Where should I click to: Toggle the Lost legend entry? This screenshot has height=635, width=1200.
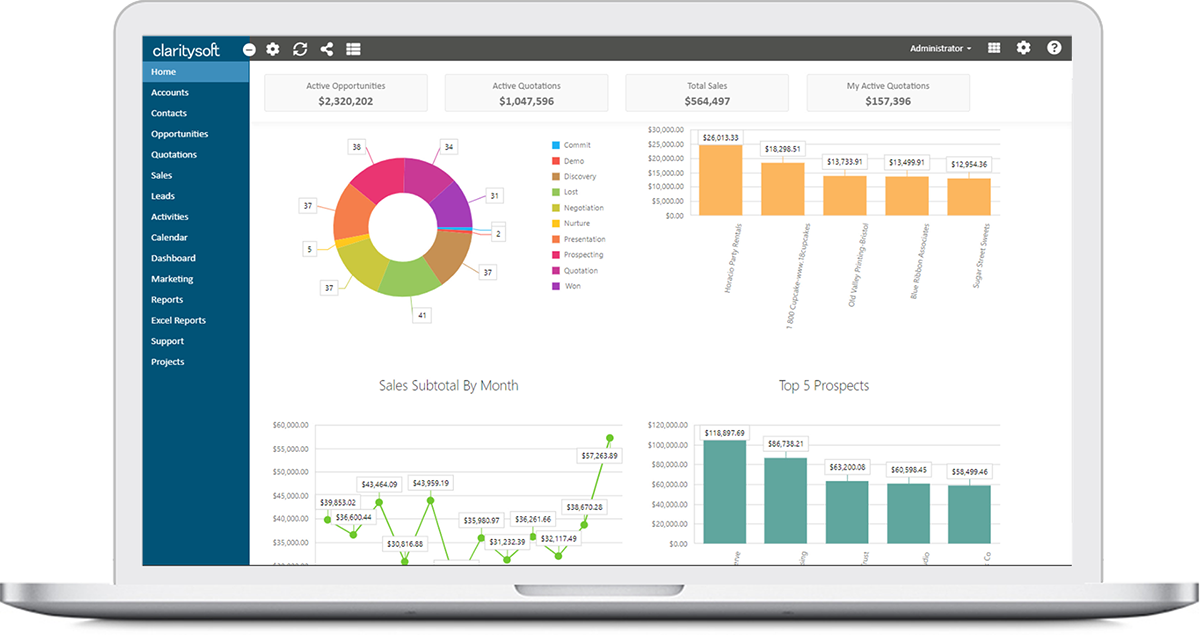tap(570, 192)
